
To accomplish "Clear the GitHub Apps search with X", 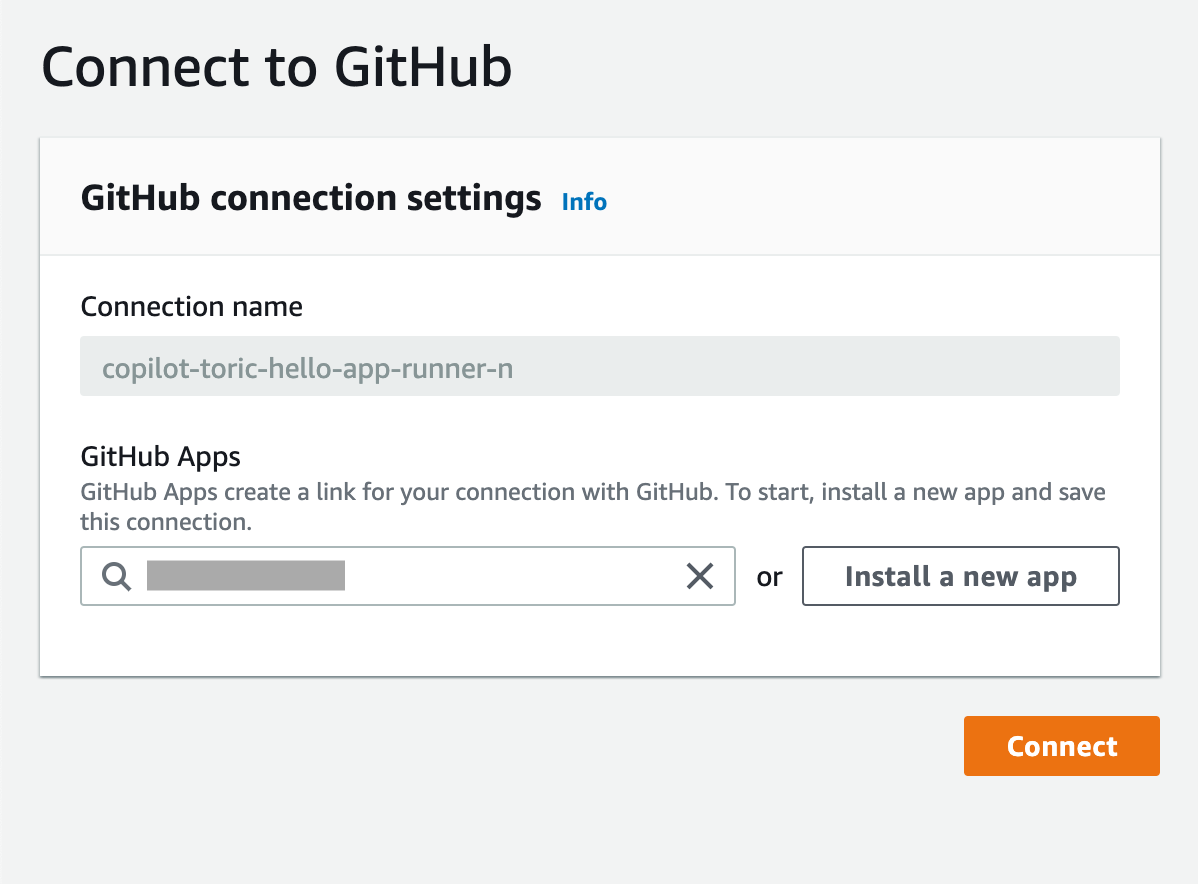I will click(699, 576).
